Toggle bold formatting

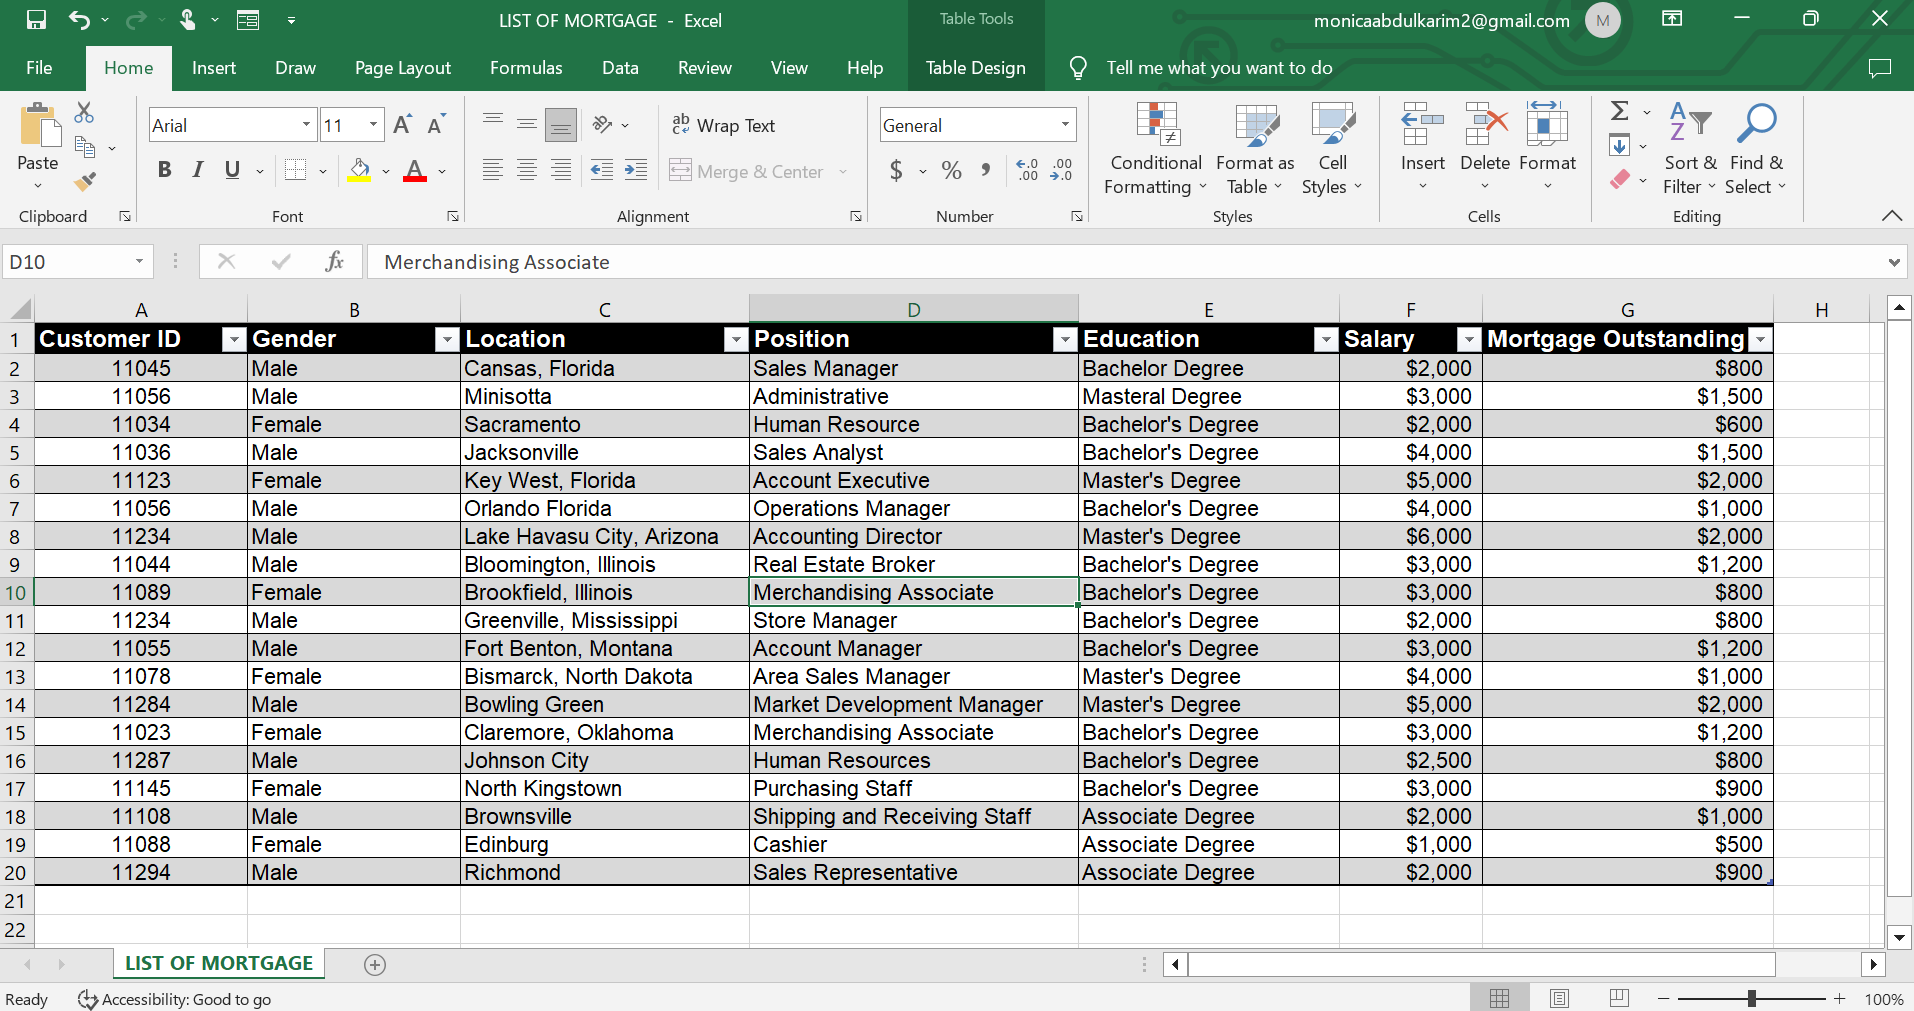[x=165, y=170]
